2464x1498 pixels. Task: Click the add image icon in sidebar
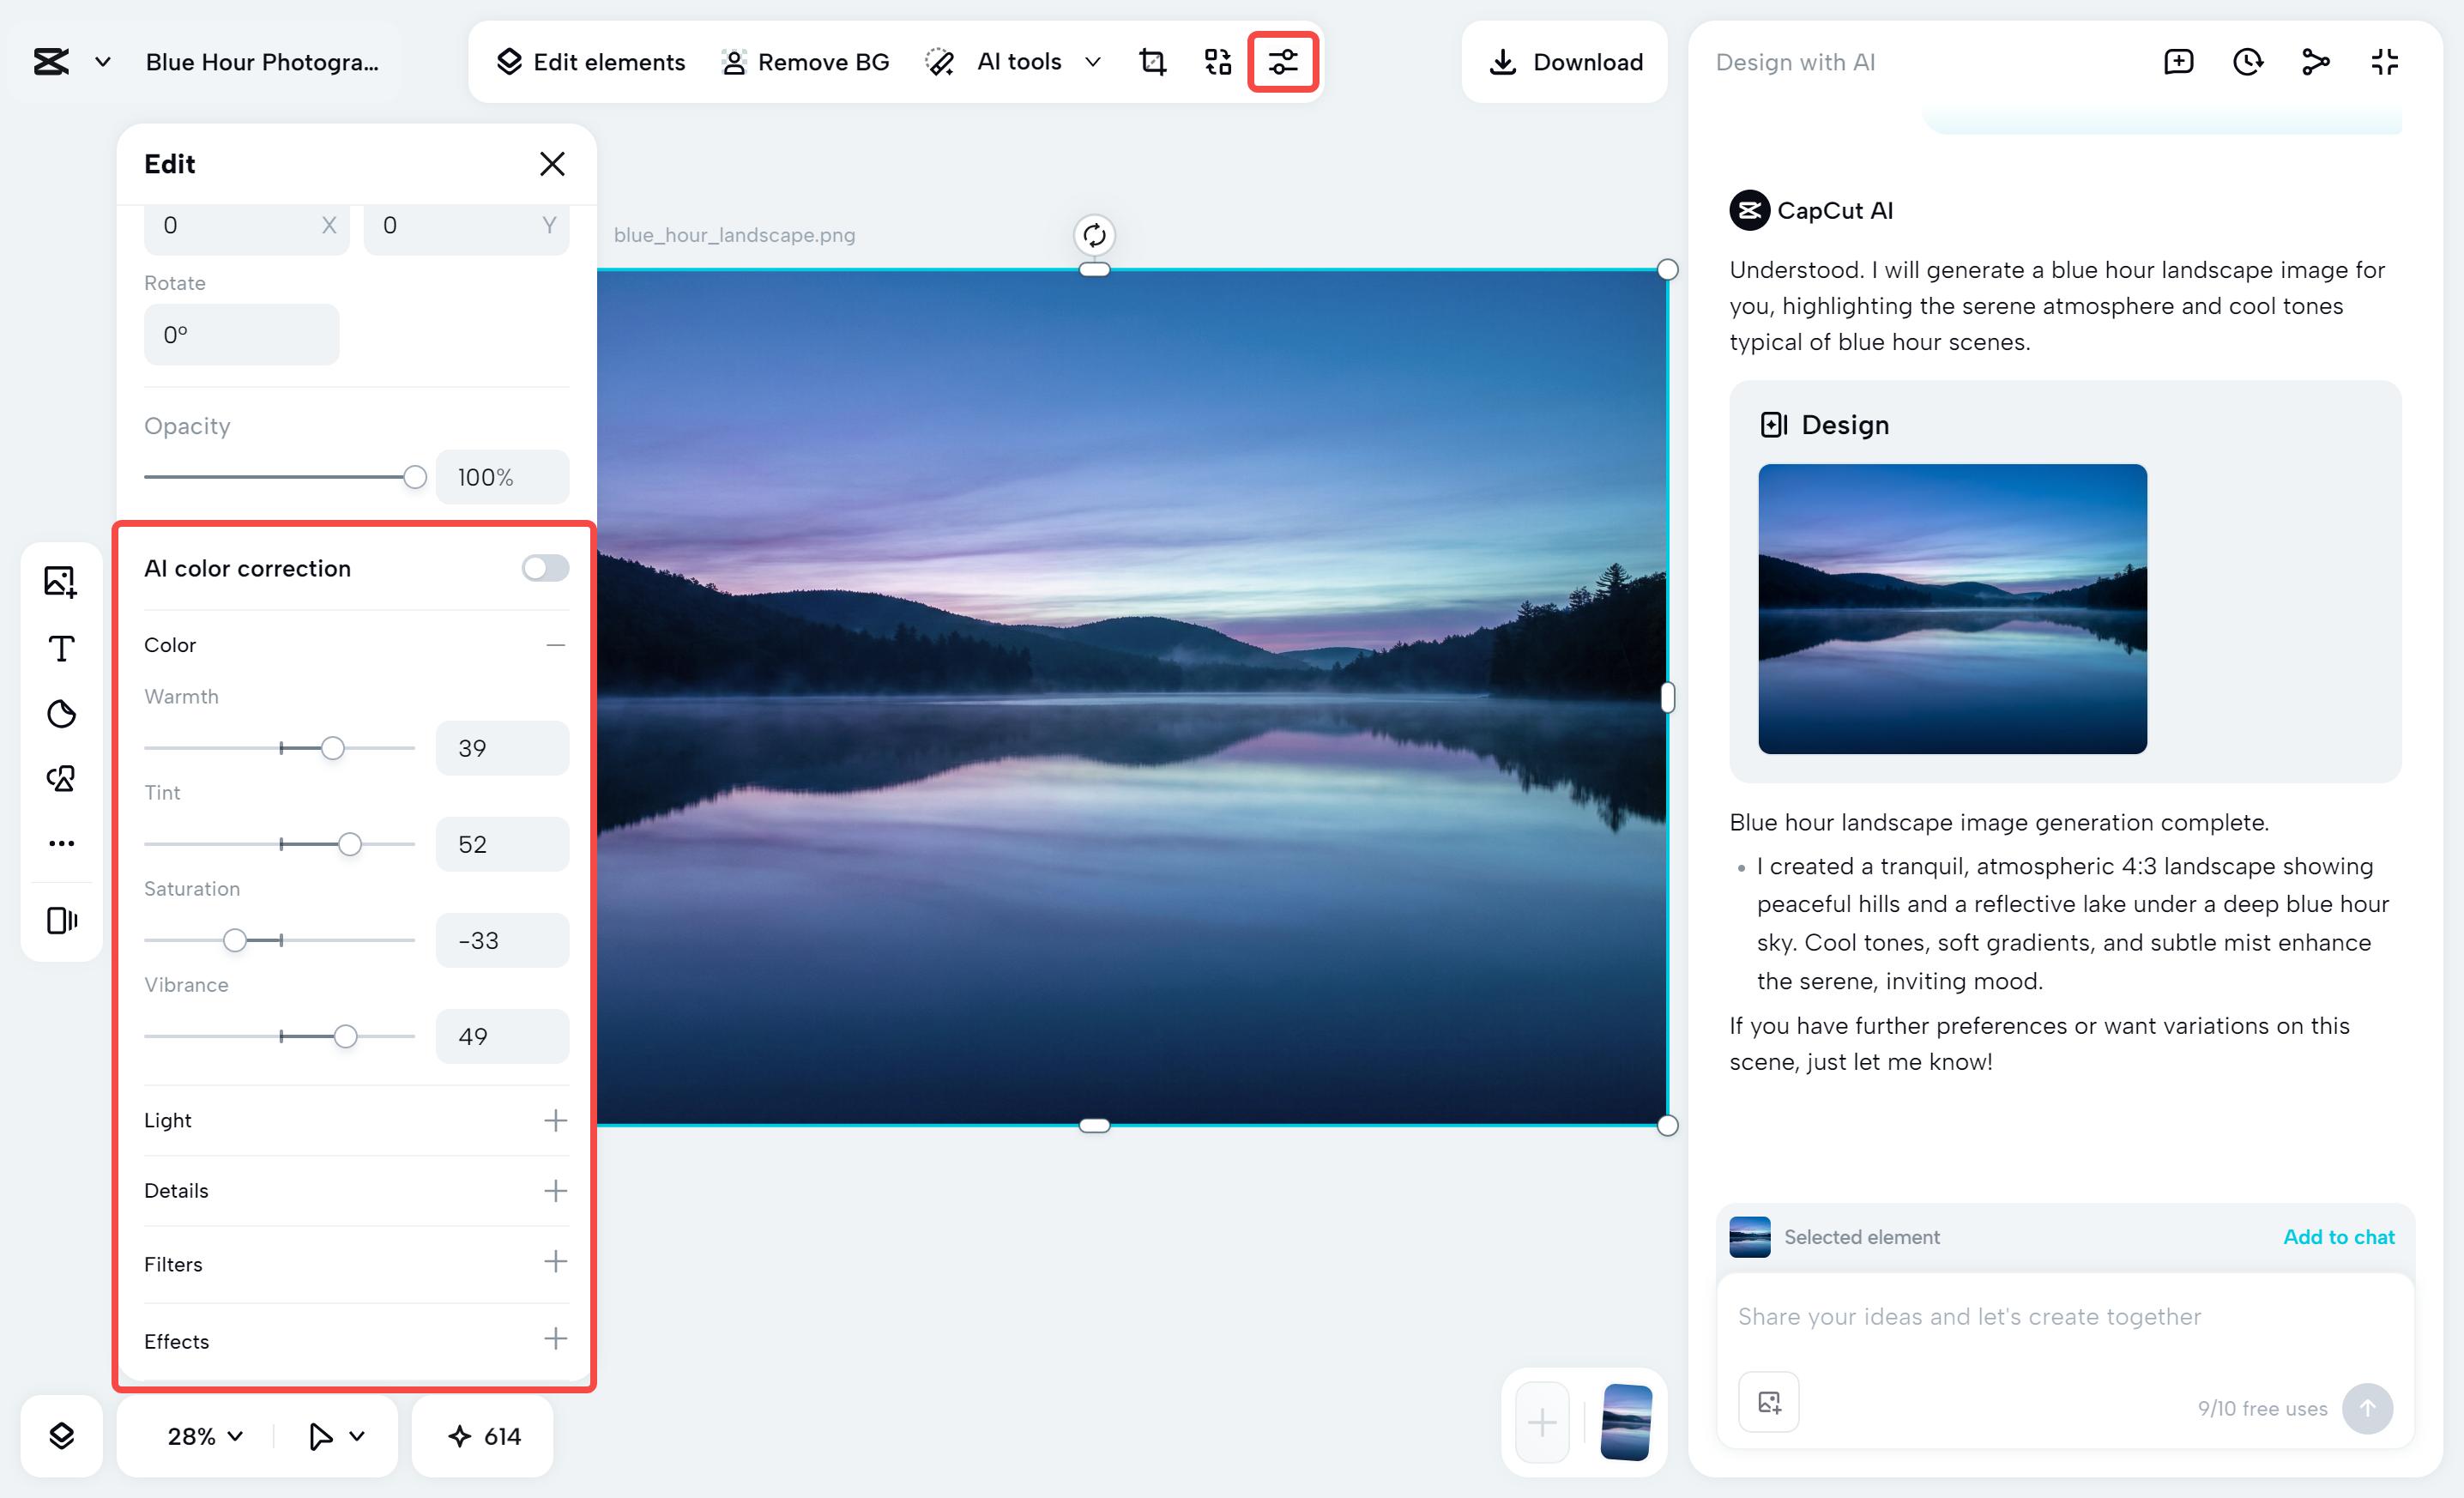click(61, 581)
